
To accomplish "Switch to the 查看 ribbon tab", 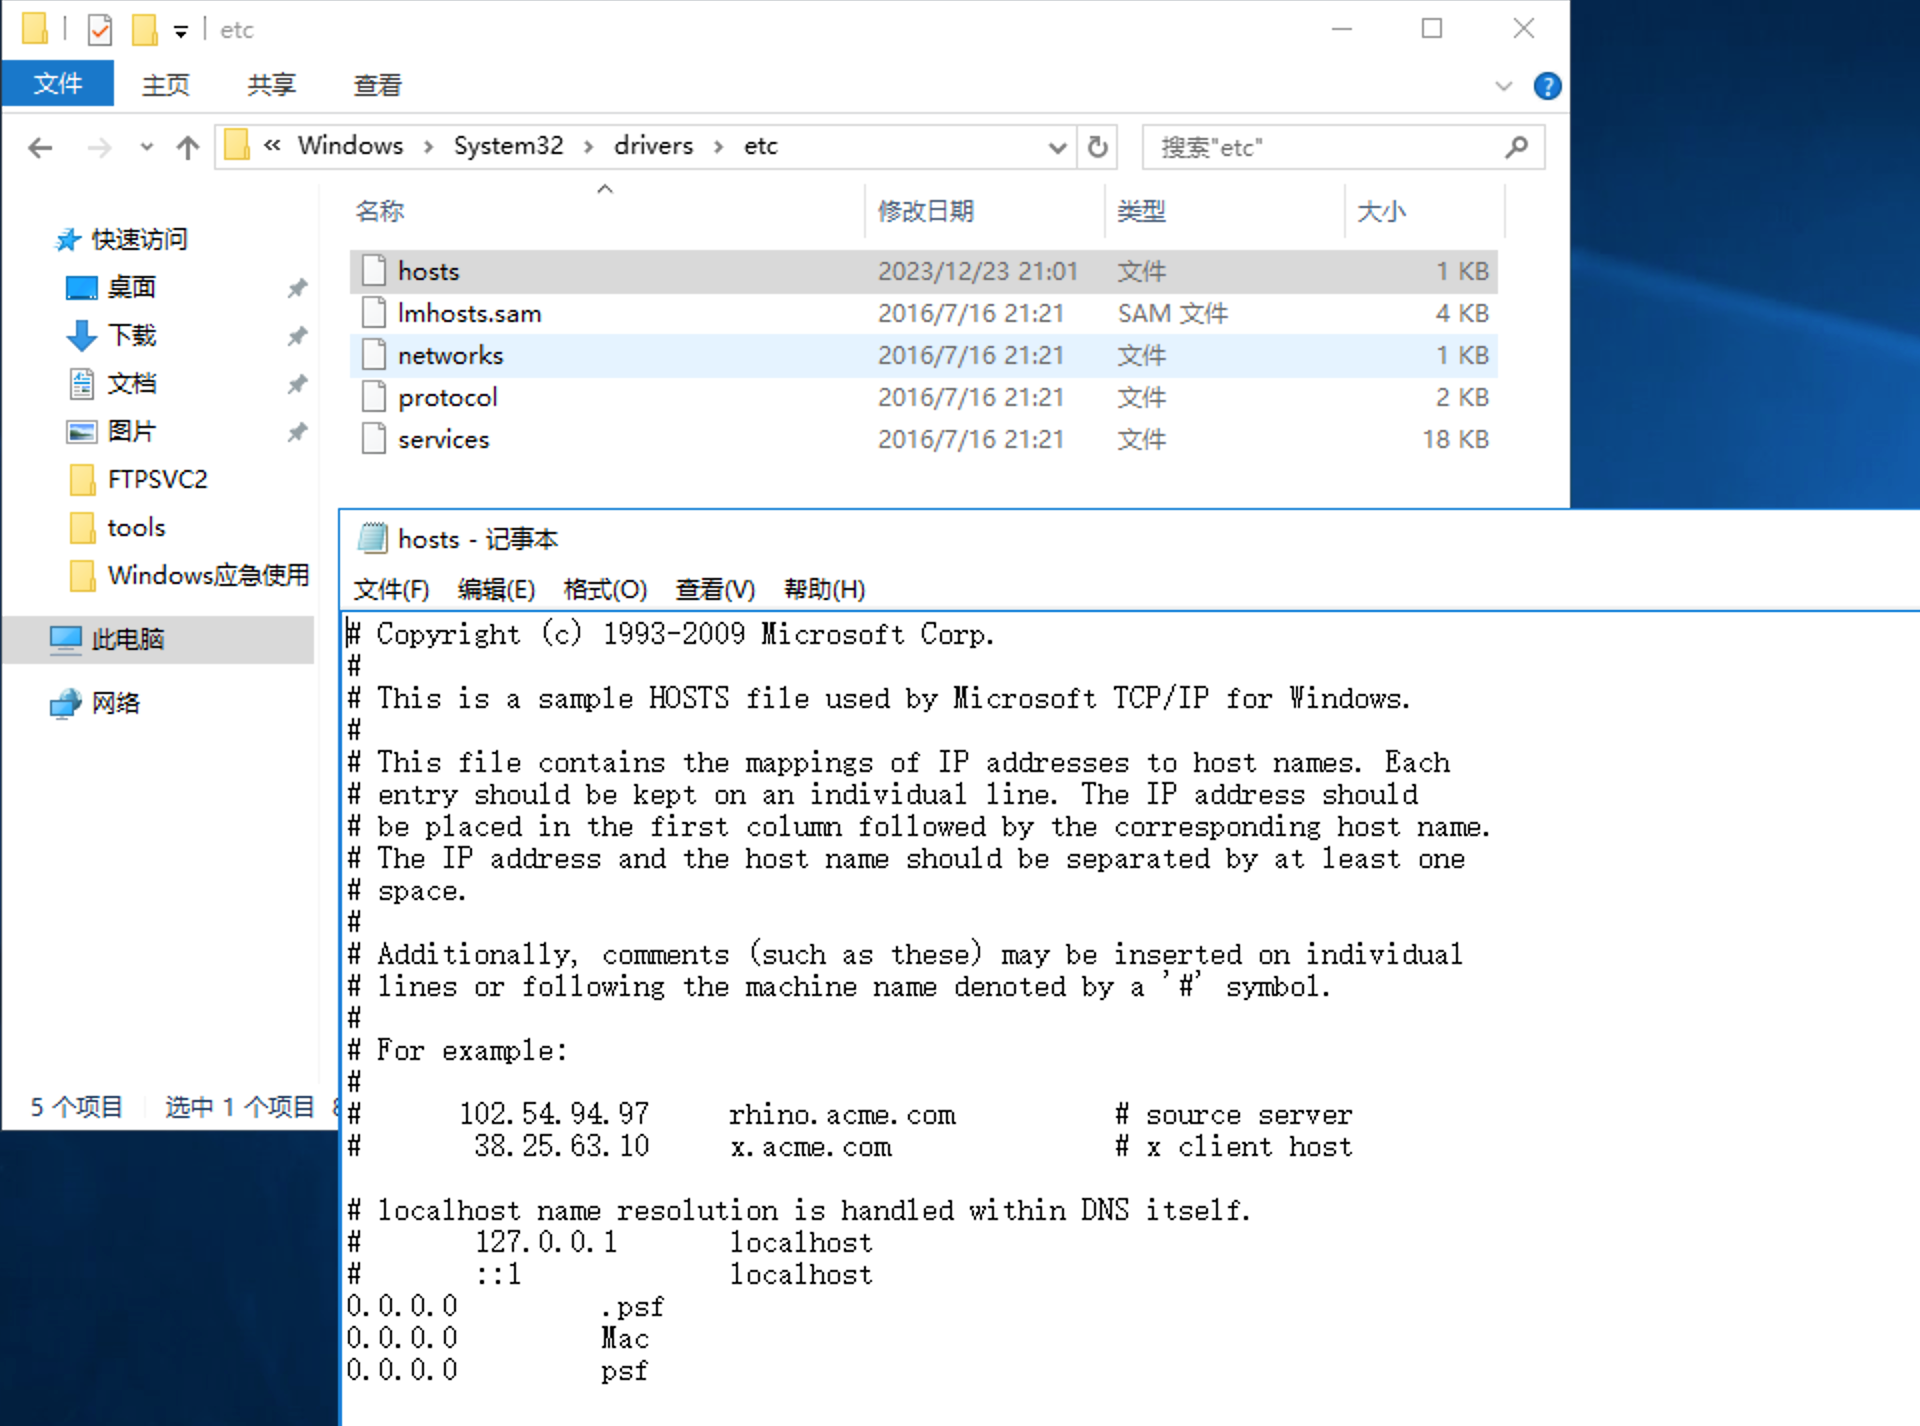I will (x=377, y=85).
